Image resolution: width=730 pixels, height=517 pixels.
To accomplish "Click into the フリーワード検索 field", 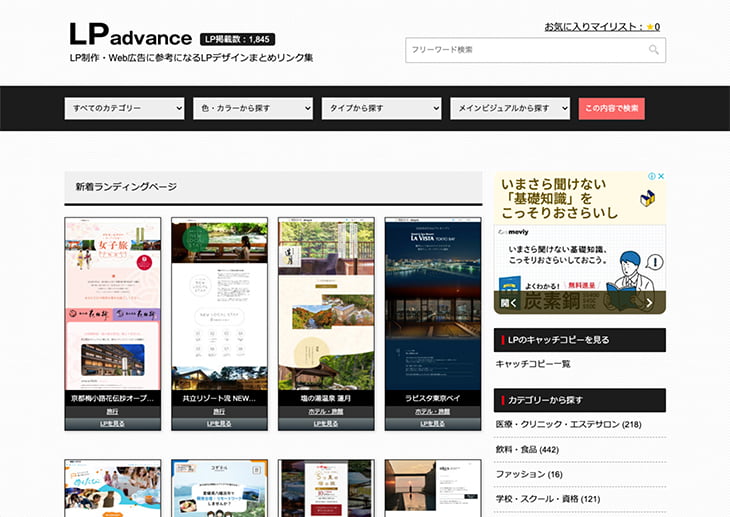I will [x=525, y=50].
